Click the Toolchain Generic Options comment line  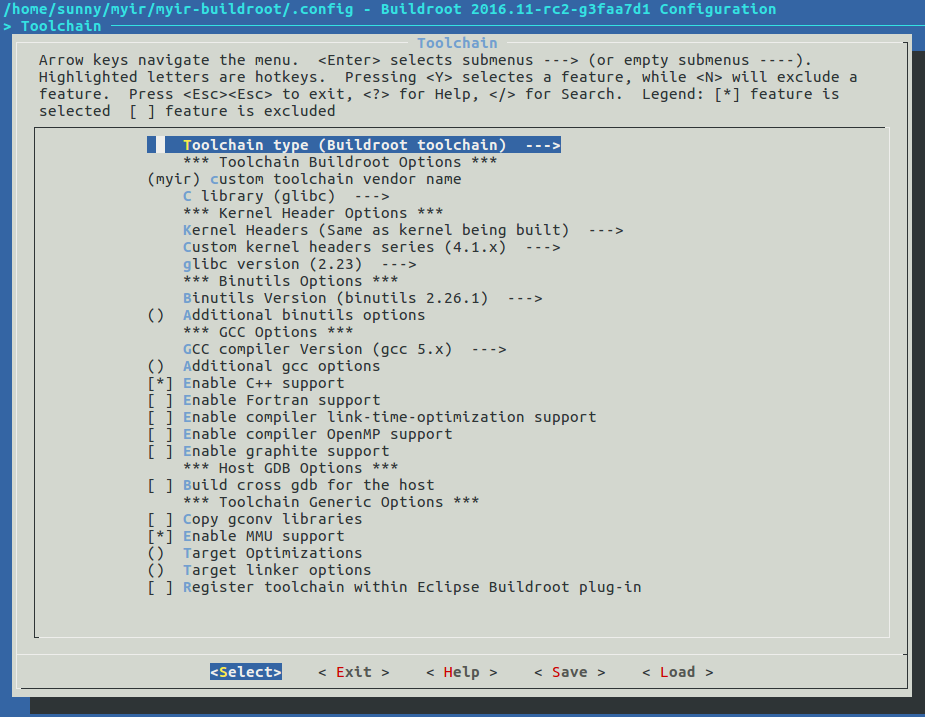[331, 503]
